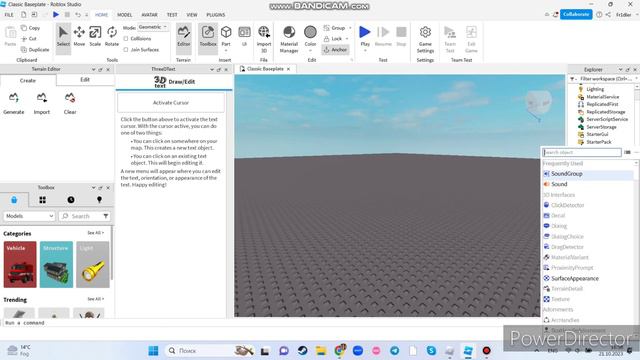Expand Categories See All
The width and height of the screenshot is (640, 360).
[96, 233]
